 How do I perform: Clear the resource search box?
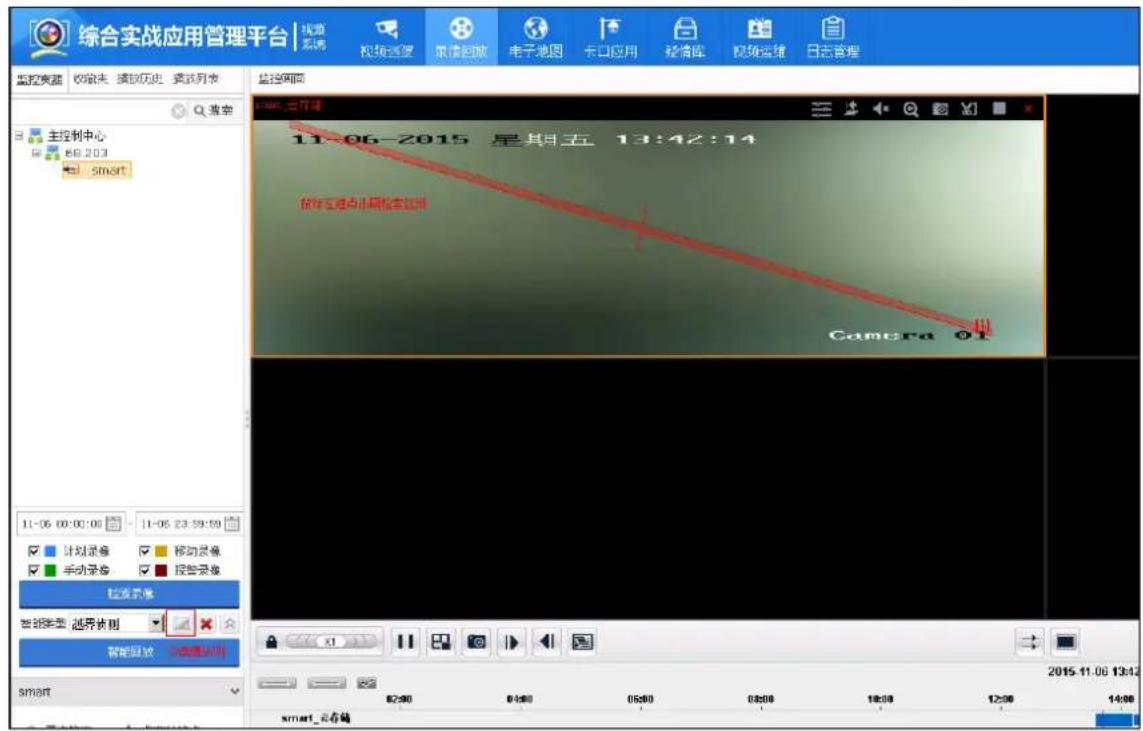(178, 111)
